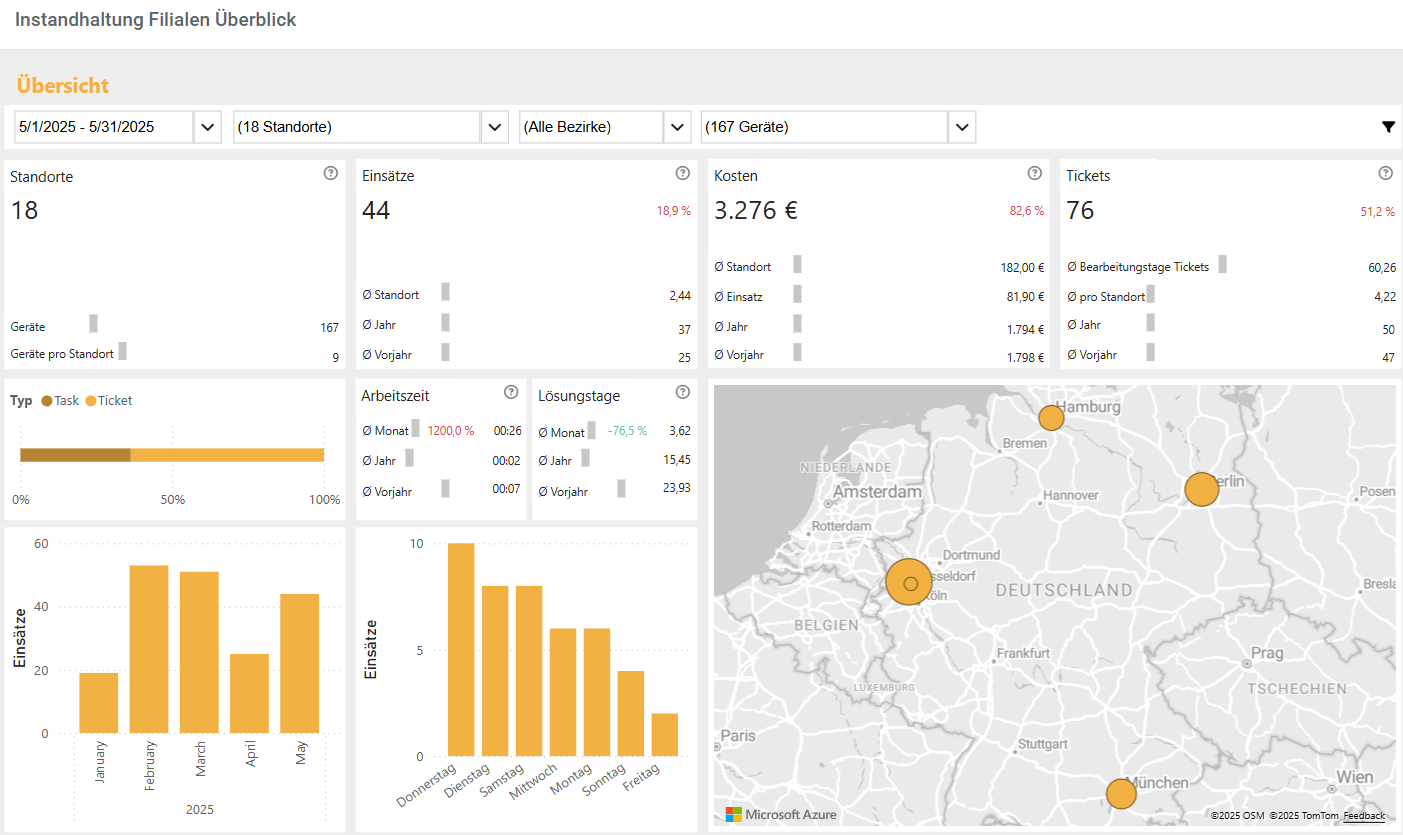Click the date range field 5/1/2025 - 5/31/2025
1403x835 pixels.
104,127
